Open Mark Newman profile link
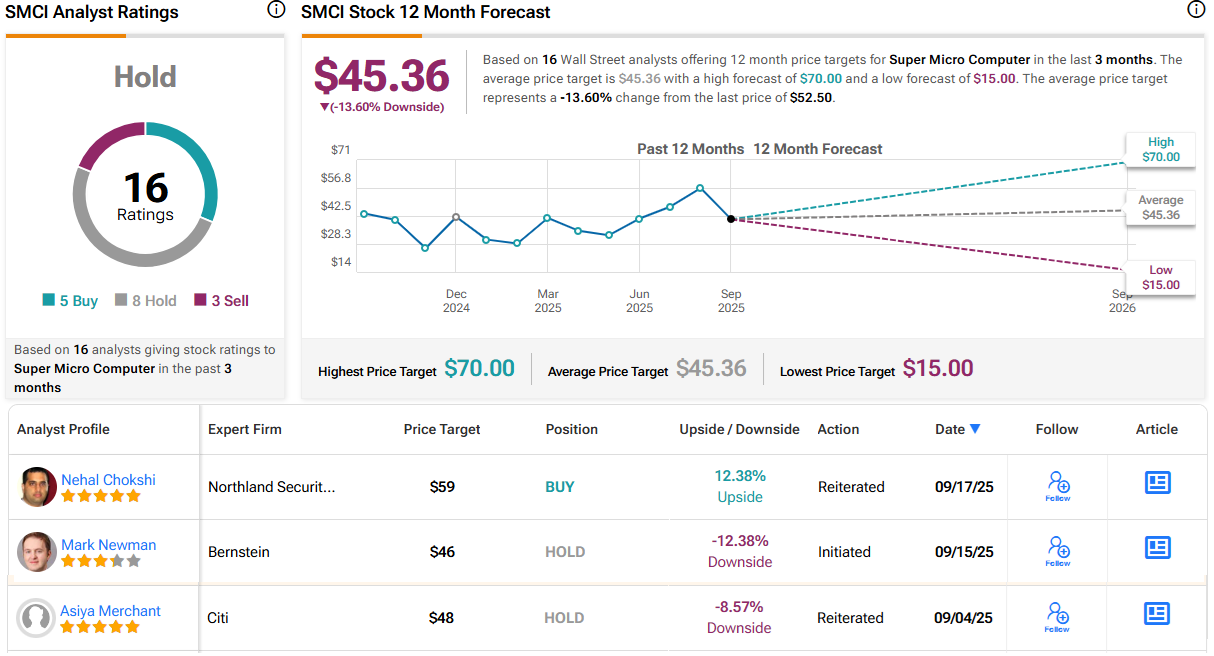 pos(108,545)
